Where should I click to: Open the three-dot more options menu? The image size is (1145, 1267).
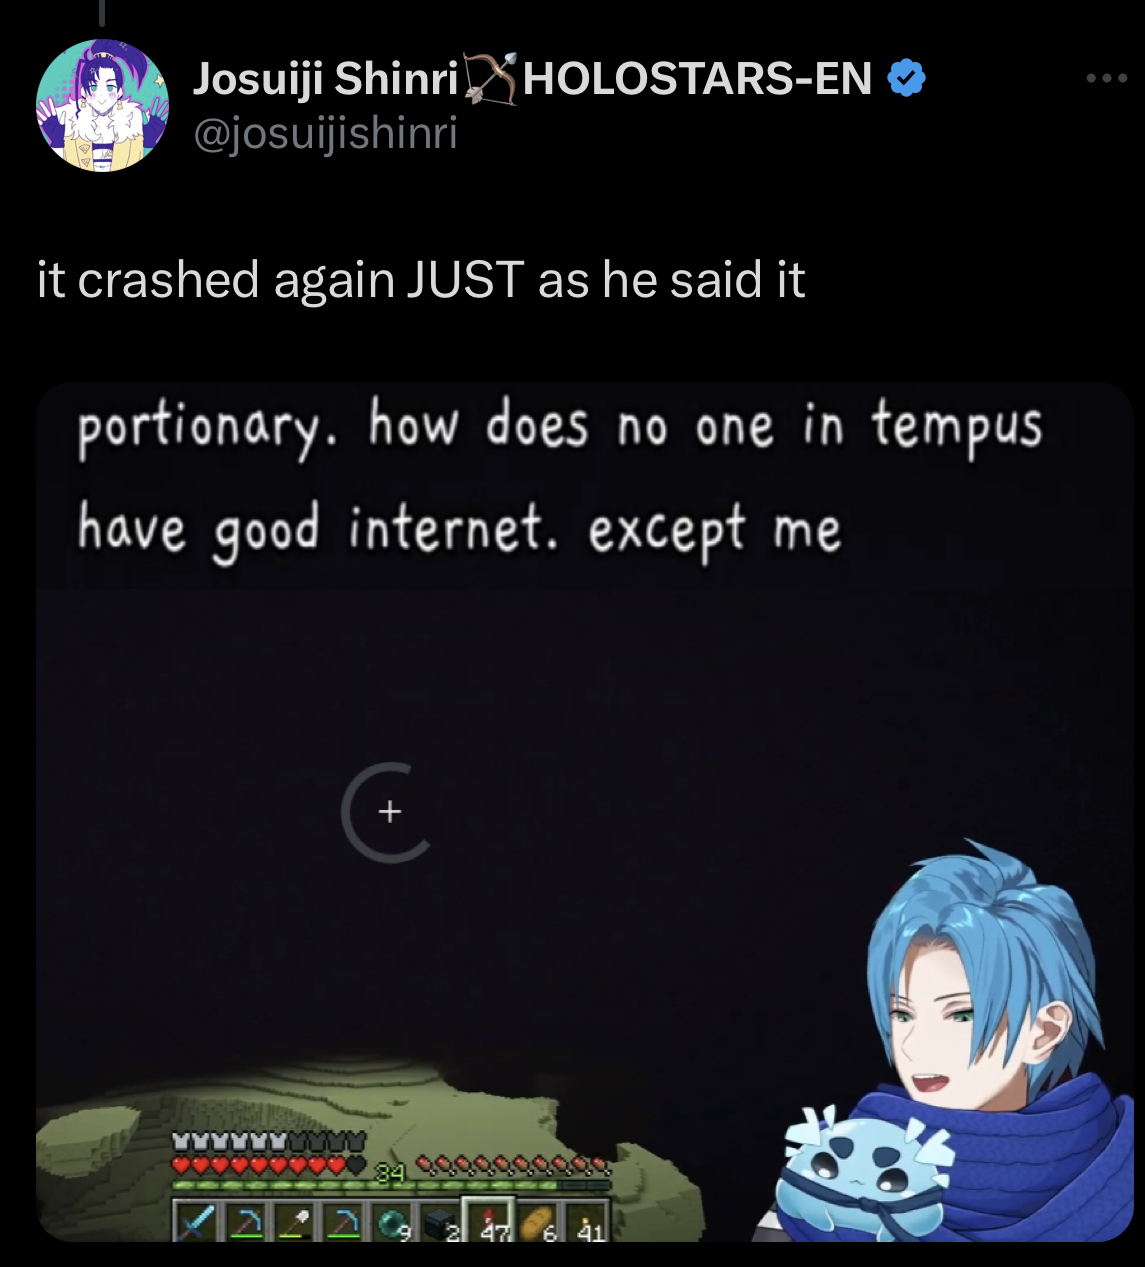(1107, 78)
